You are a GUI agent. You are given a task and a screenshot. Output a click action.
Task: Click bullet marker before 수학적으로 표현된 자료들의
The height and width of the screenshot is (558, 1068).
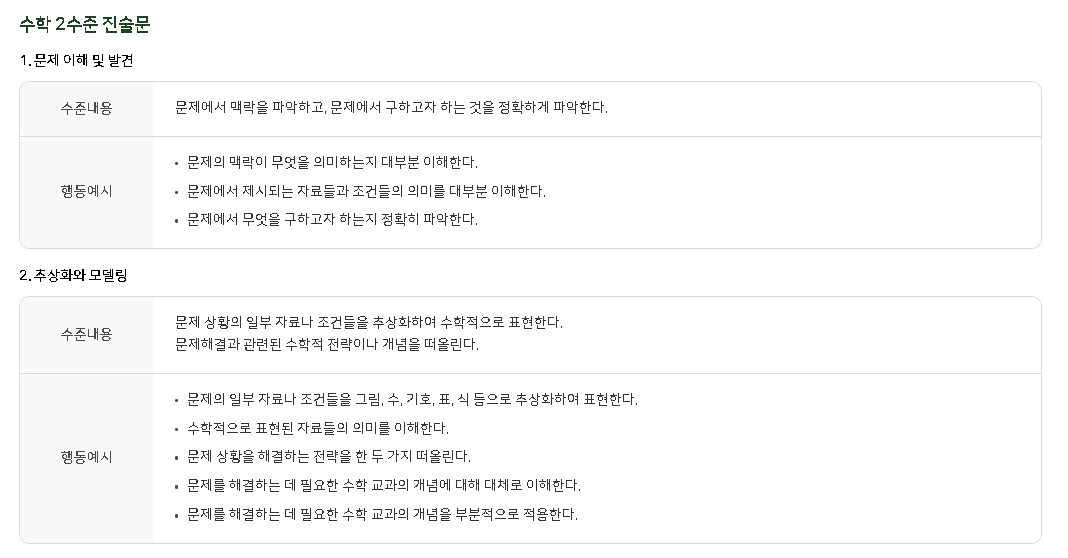click(176, 430)
